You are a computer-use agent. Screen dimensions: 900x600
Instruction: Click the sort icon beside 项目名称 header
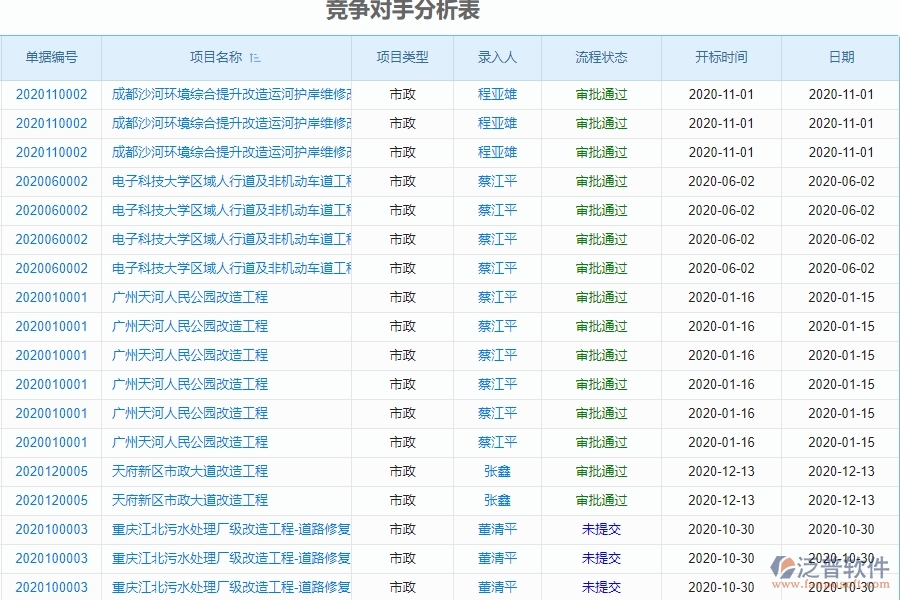256,58
